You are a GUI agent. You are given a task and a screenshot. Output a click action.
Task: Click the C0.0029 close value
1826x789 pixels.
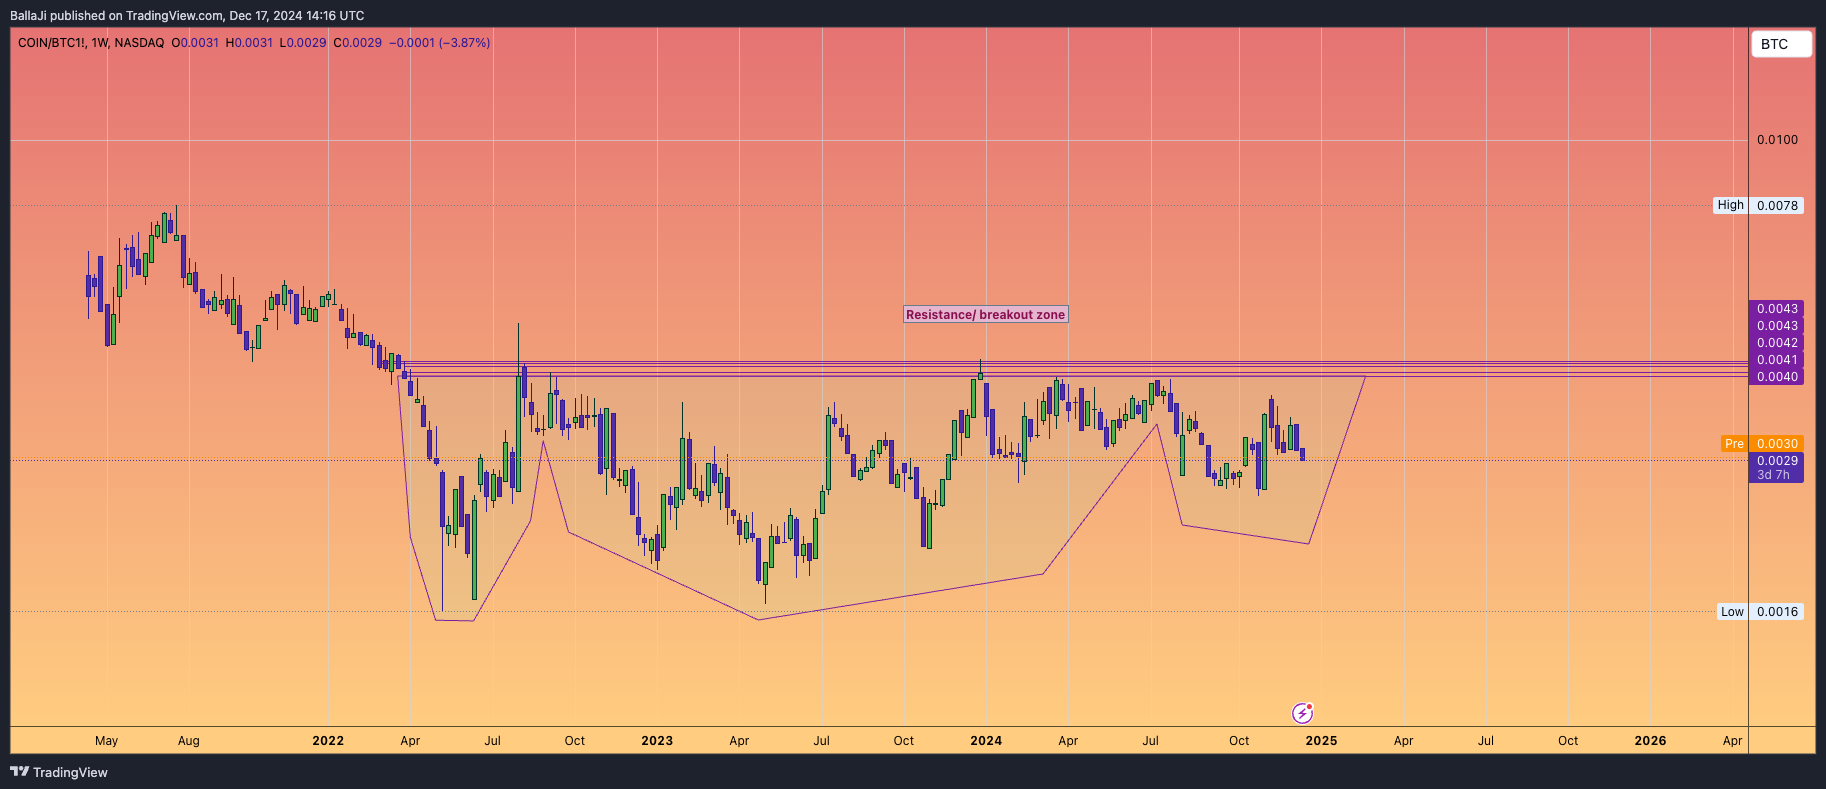[358, 43]
